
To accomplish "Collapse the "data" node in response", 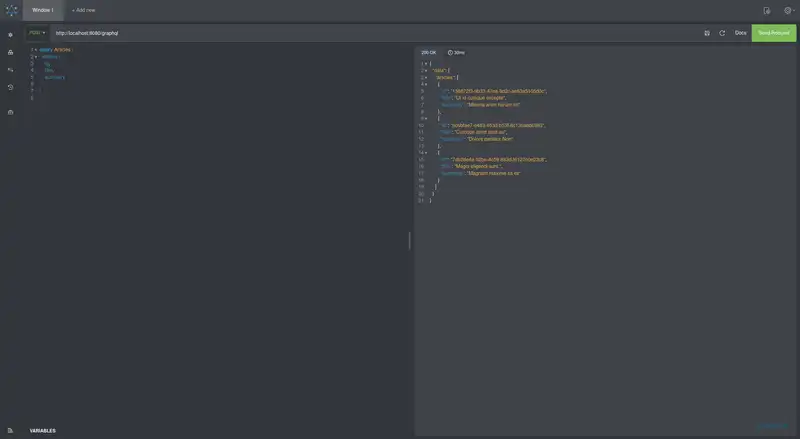I will tap(425, 70).
